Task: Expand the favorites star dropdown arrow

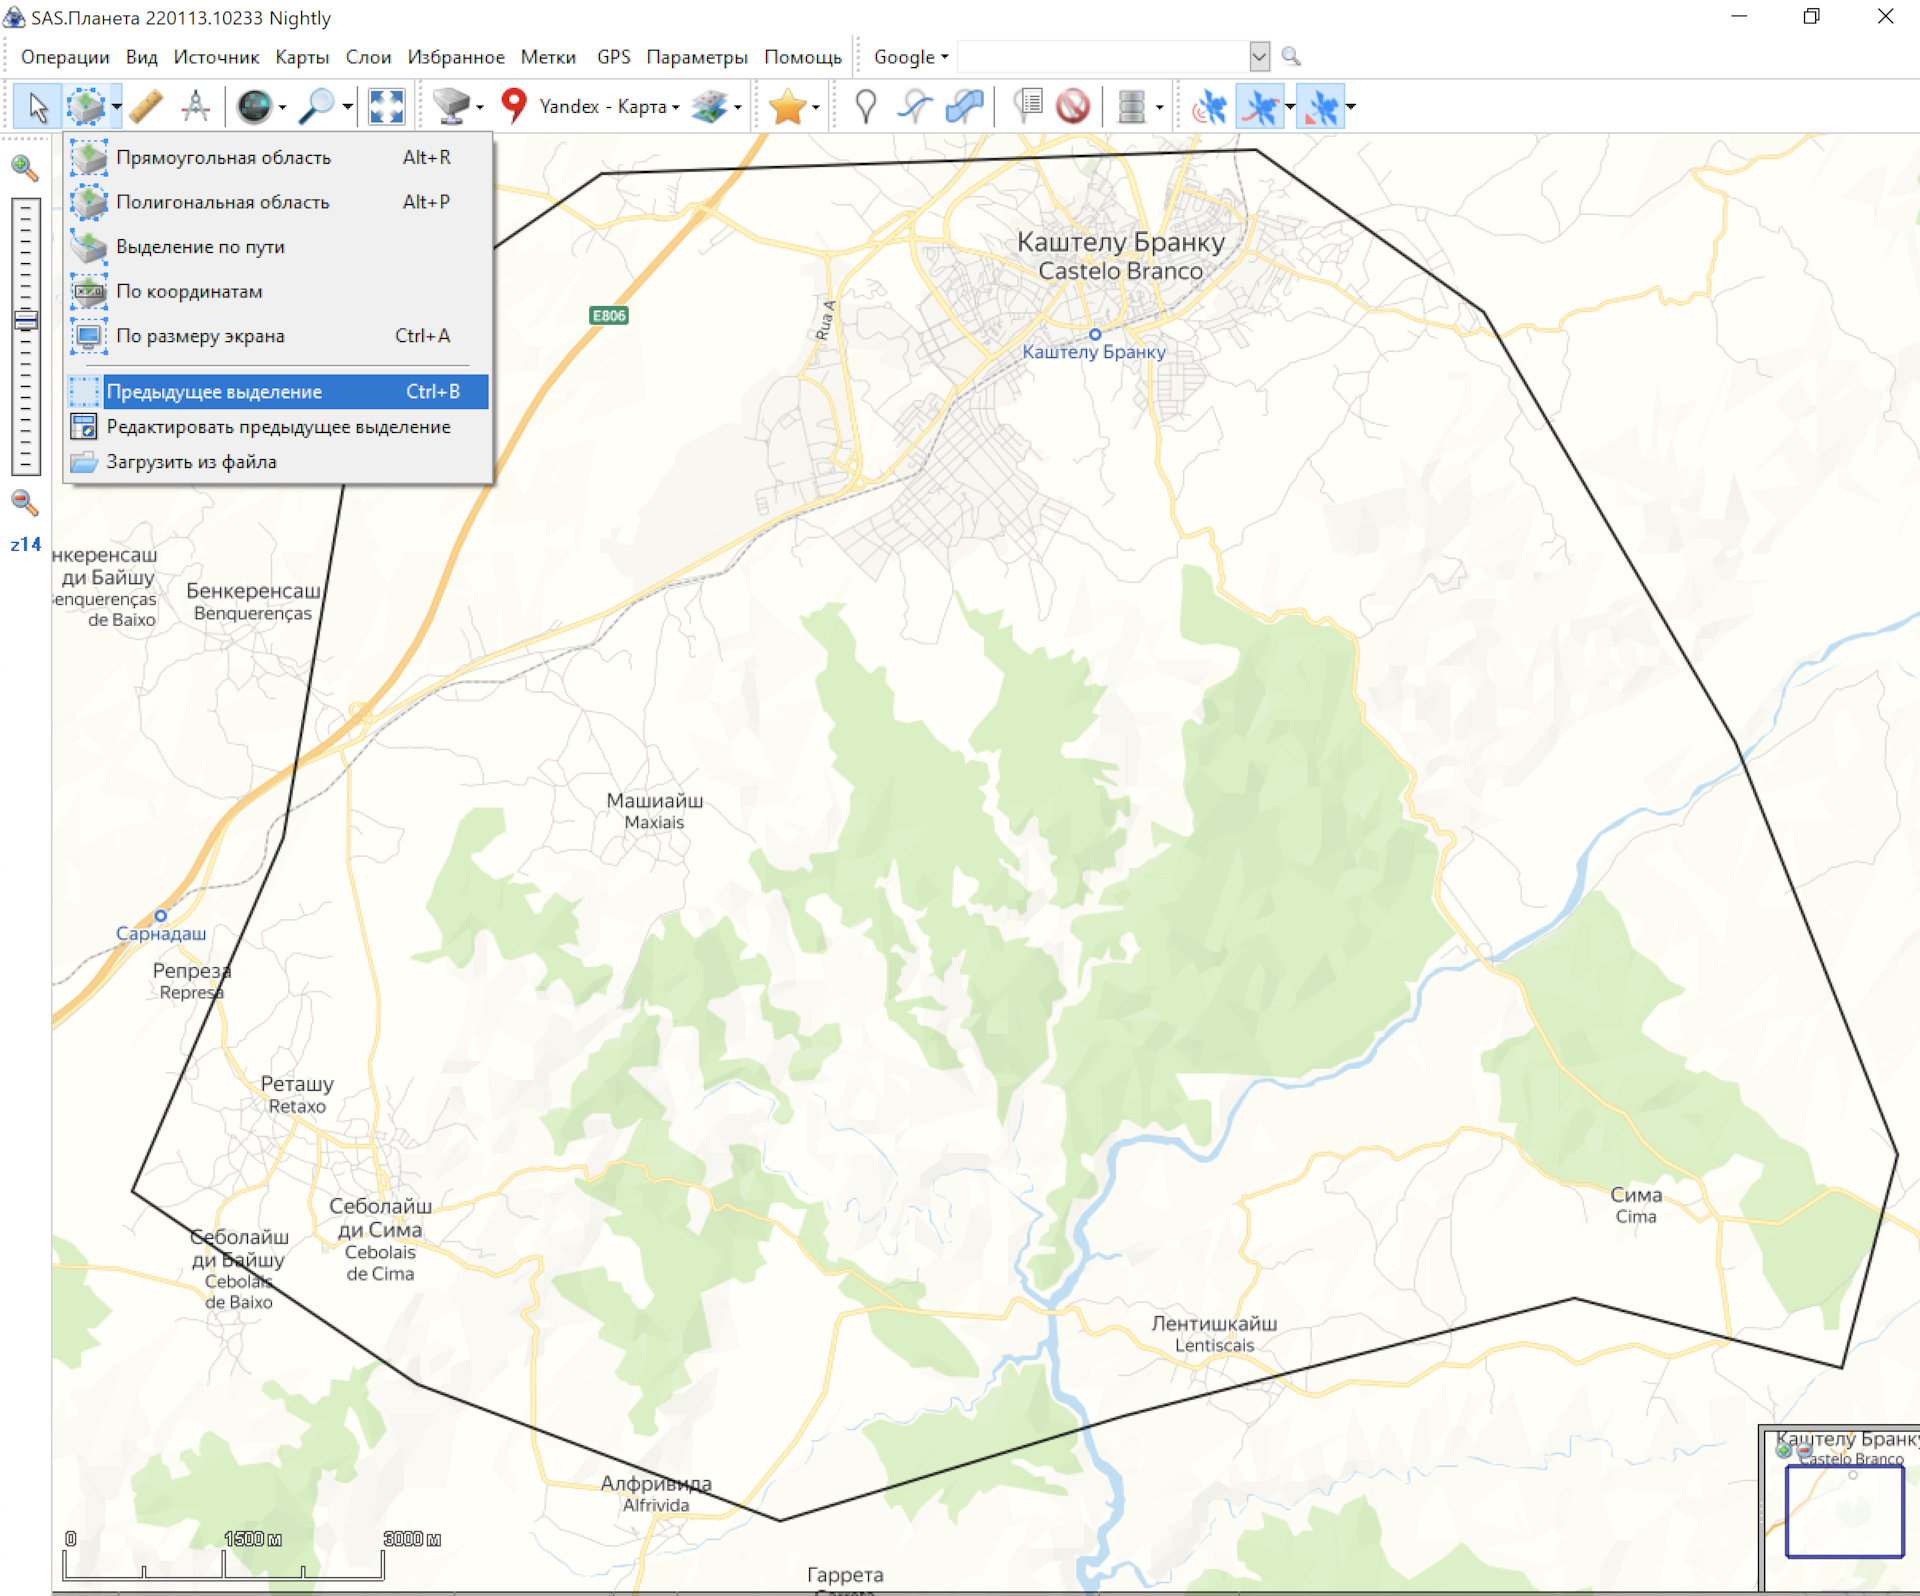Action: pyautogui.click(x=815, y=107)
